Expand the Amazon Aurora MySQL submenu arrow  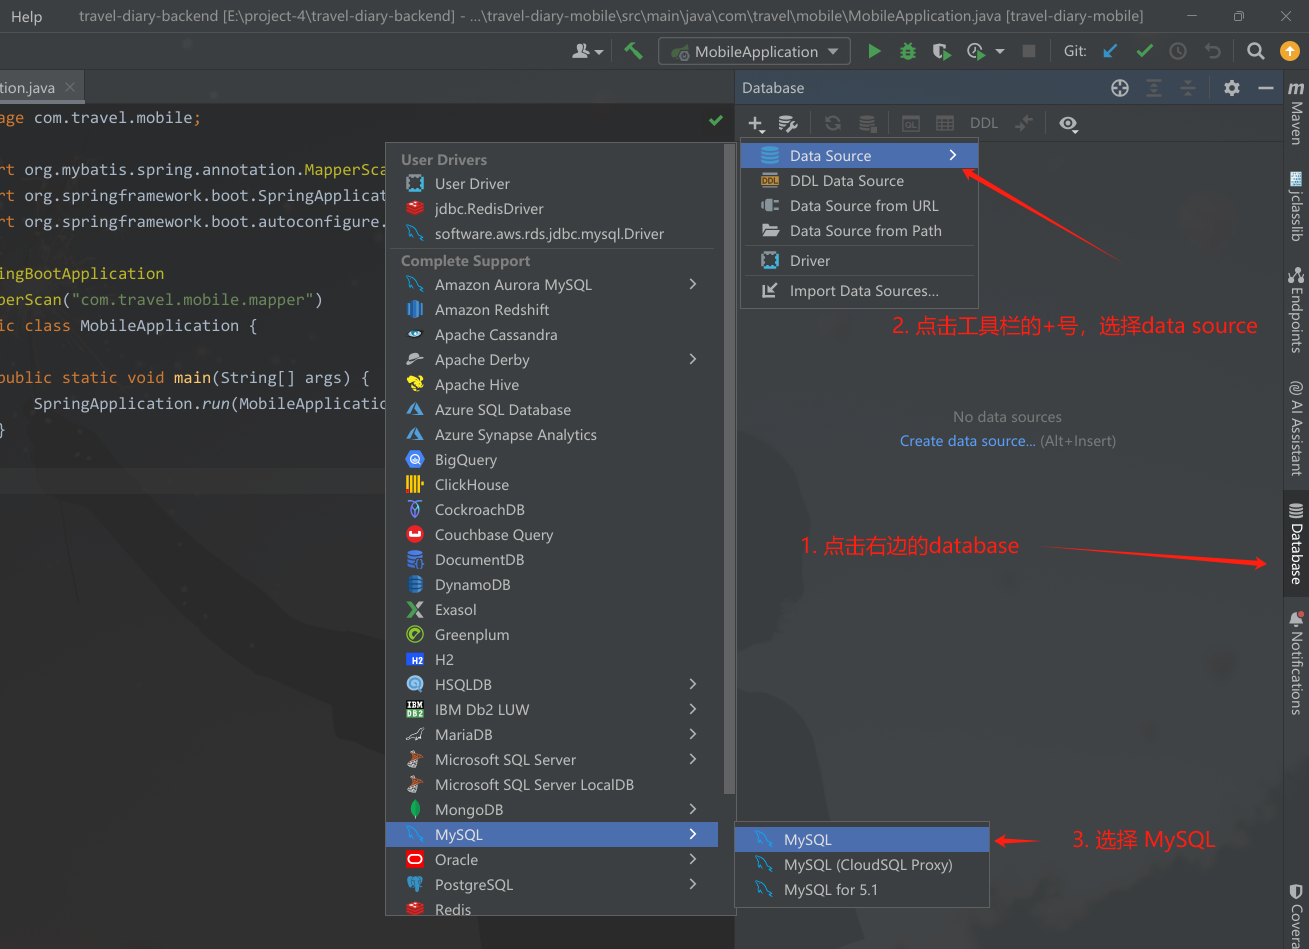693,284
